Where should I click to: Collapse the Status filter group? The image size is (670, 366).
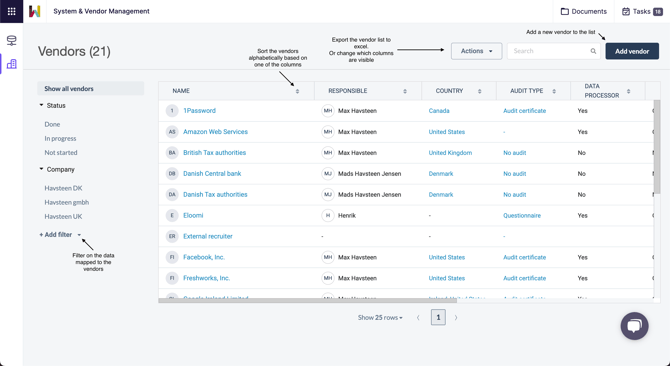point(53,105)
